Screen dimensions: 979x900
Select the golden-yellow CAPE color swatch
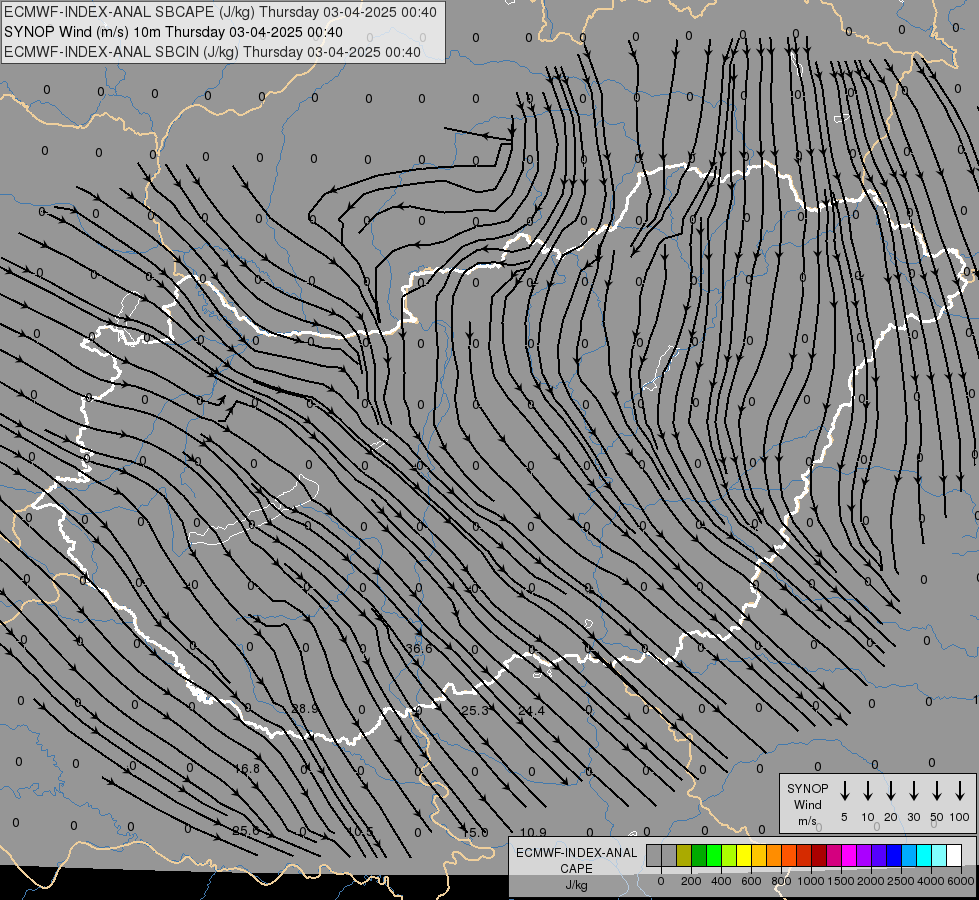(759, 855)
